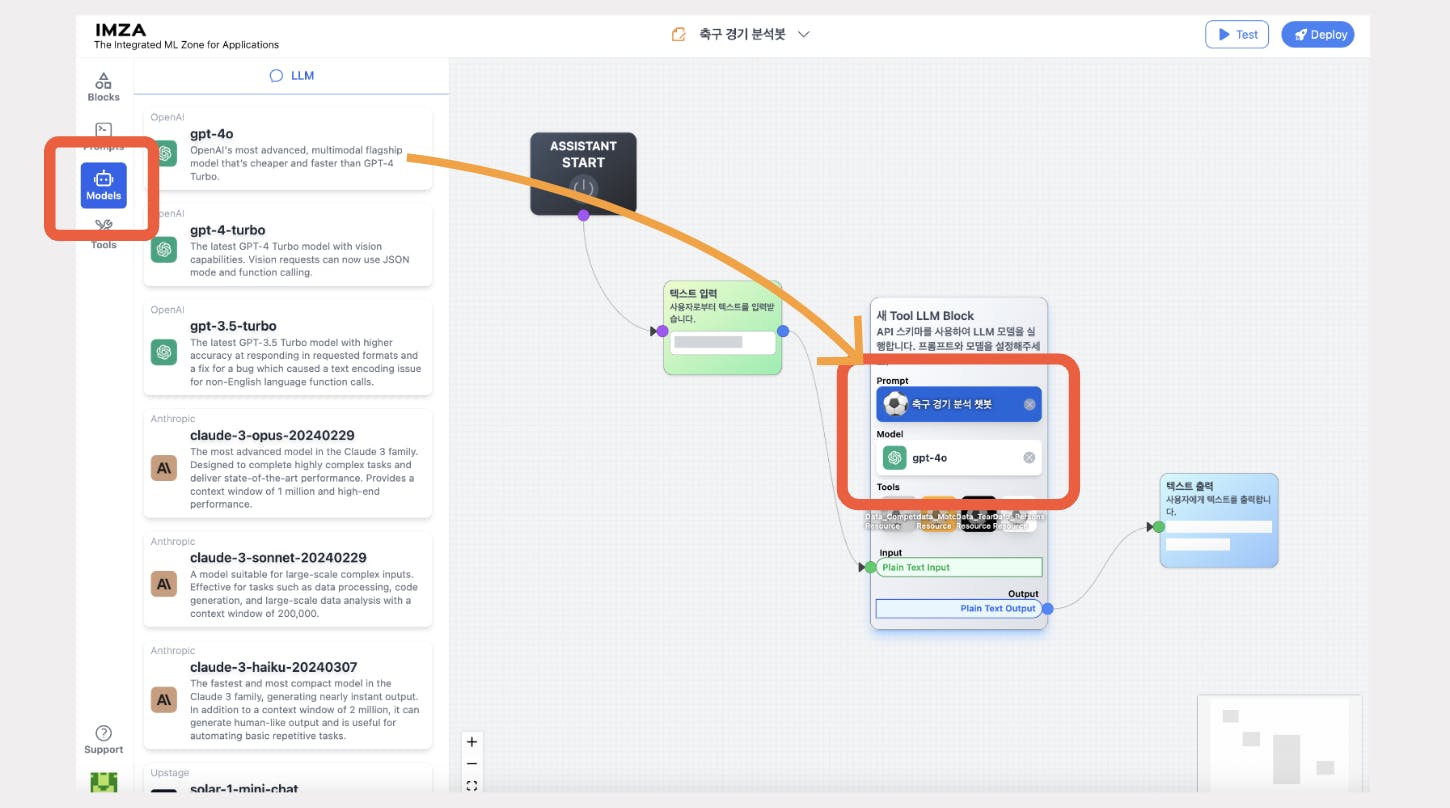The width and height of the screenshot is (1450, 808).
Task: Run the Test button
Action: [1237, 34]
